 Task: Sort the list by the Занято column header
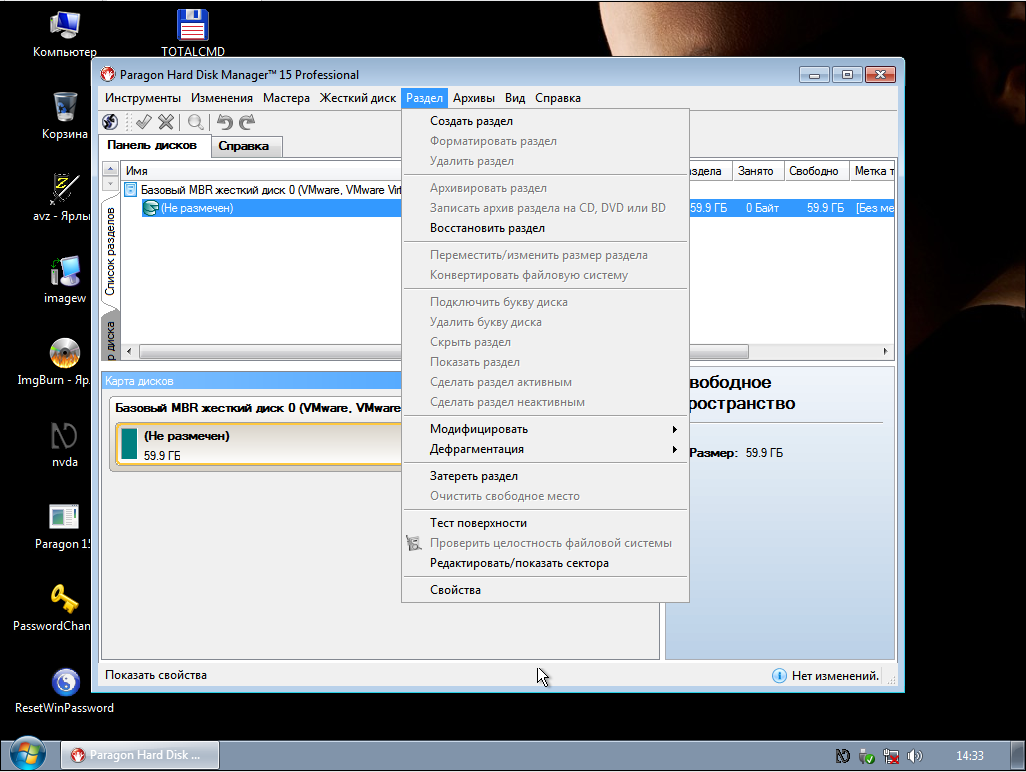pos(758,171)
